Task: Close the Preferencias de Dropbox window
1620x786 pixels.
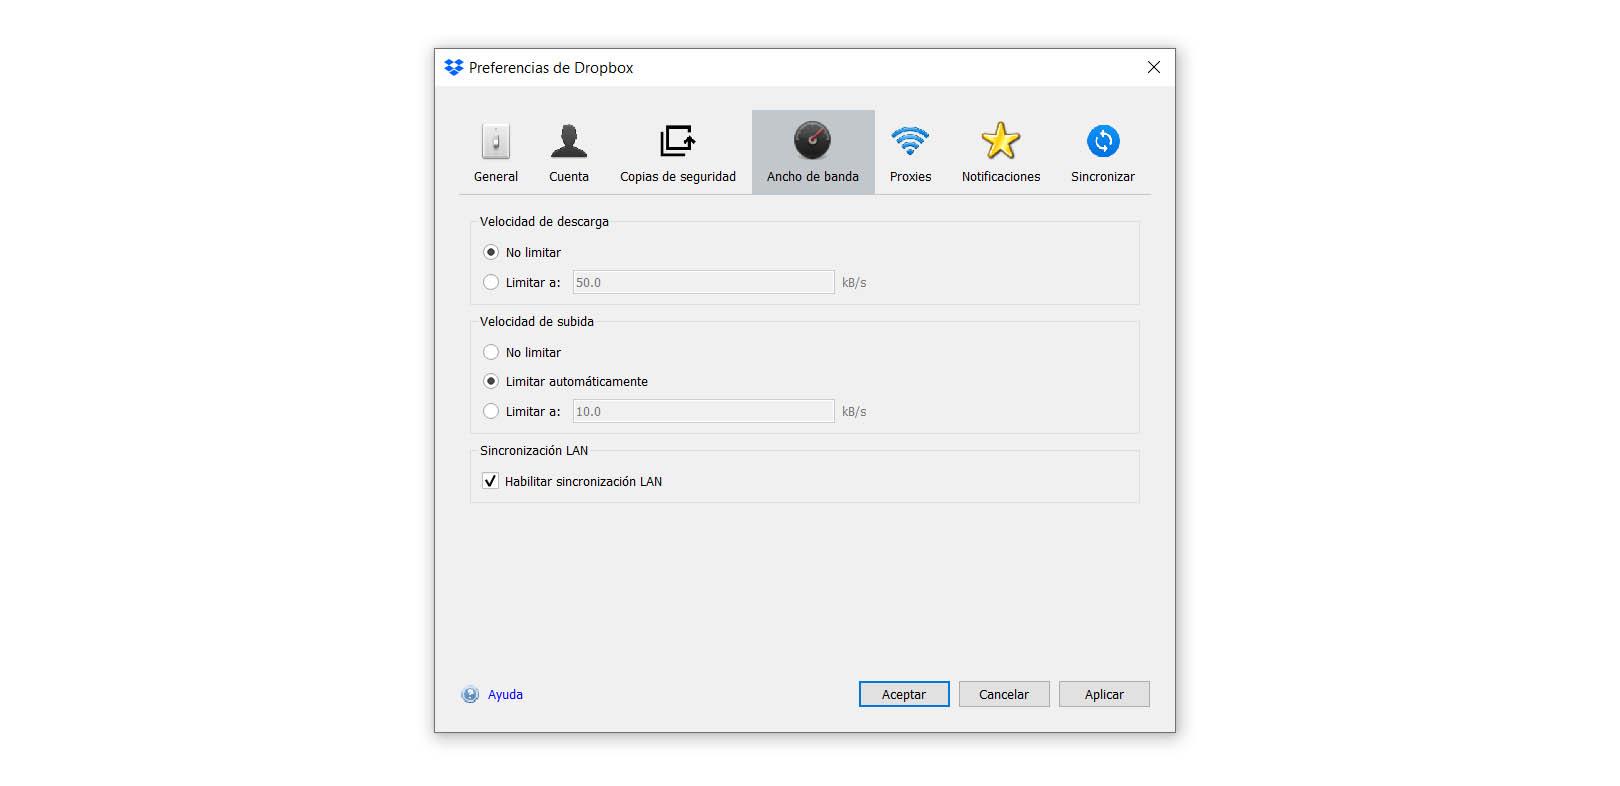Action: 1154,67
